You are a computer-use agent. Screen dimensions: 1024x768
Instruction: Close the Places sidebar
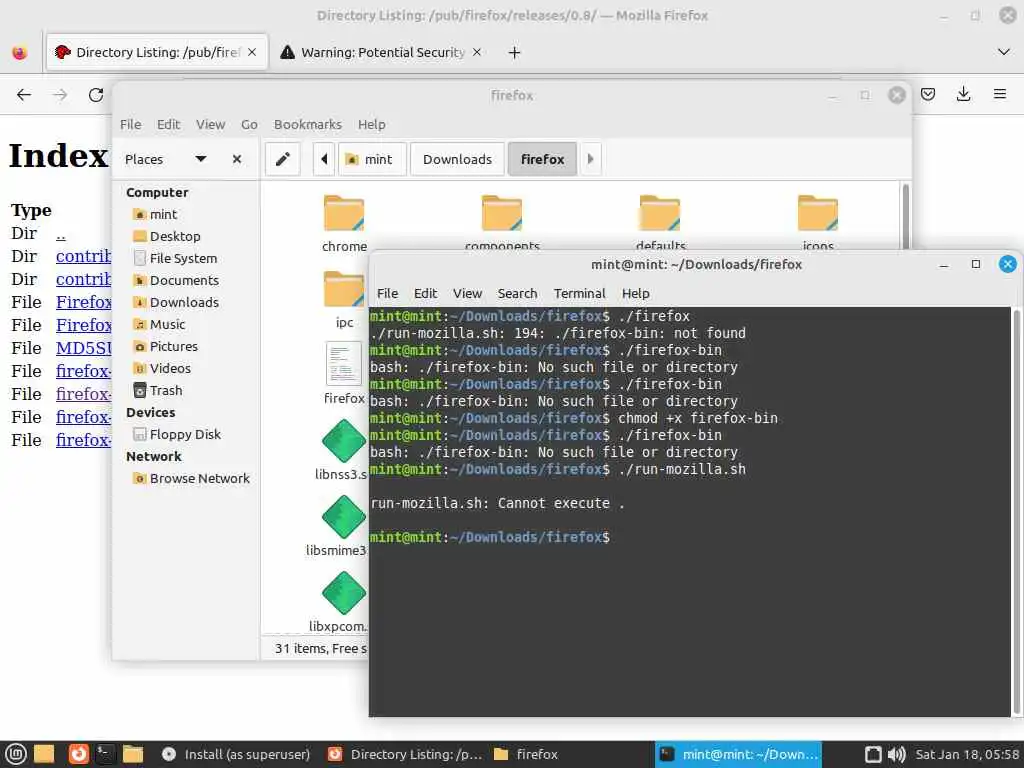point(237,159)
